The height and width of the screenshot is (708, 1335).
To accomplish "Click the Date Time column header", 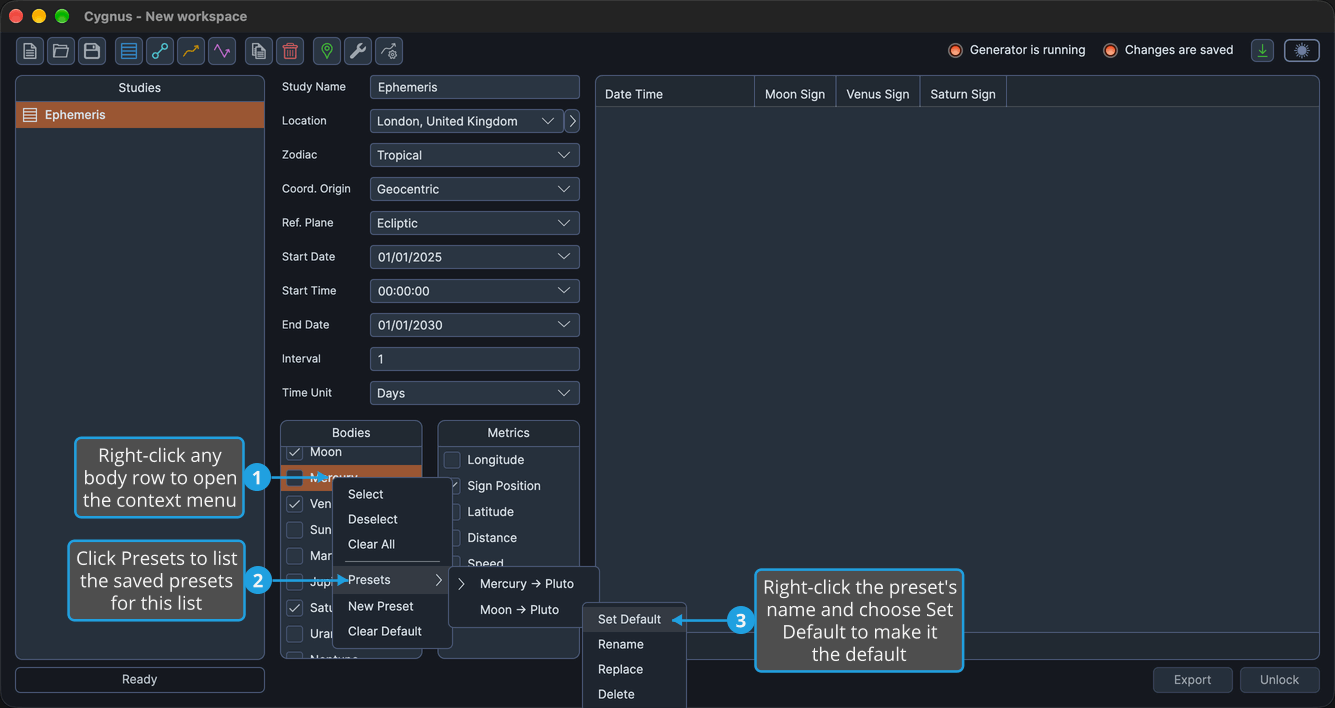I will tap(675, 94).
